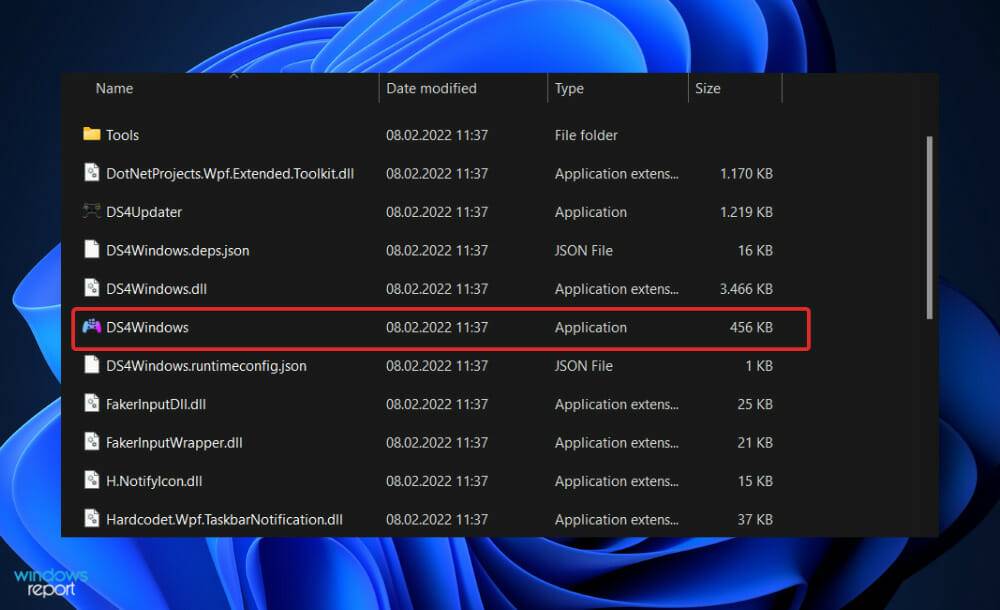Viewport: 1000px width, 610px height.
Task: Select the DS4Windows.dll file name
Action: pyautogui.click(x=156, y=289)
